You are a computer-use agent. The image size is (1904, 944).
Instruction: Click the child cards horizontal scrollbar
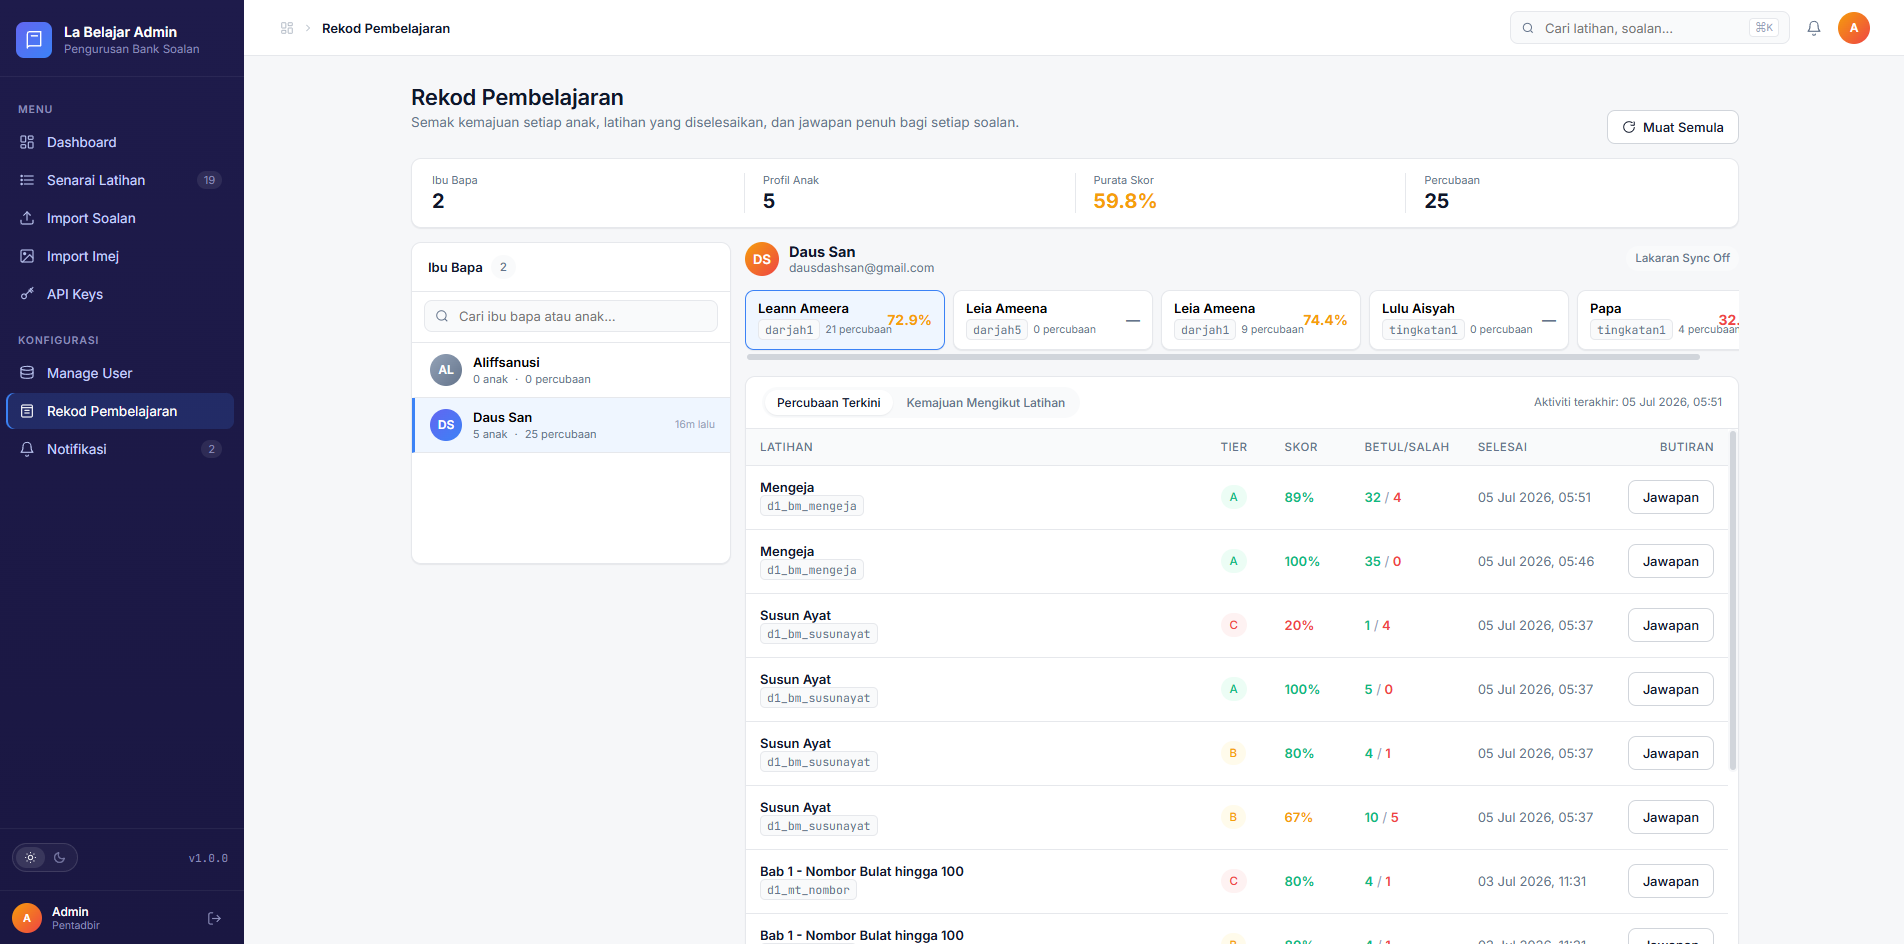click(x=1223, y=357)
